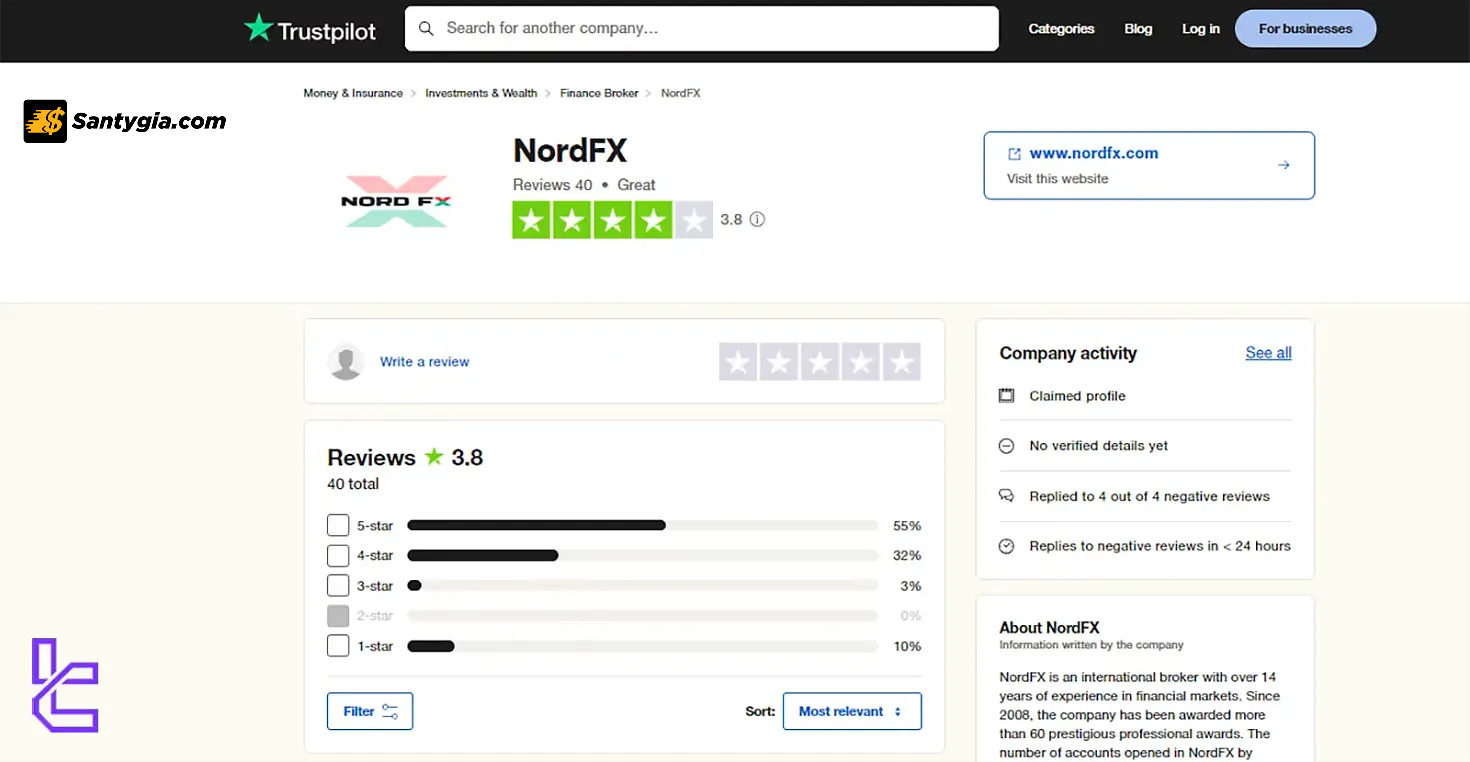Screen dimensions: 1470x762
Task: Tick the 4-star filter checkbox
Action: 338,555
